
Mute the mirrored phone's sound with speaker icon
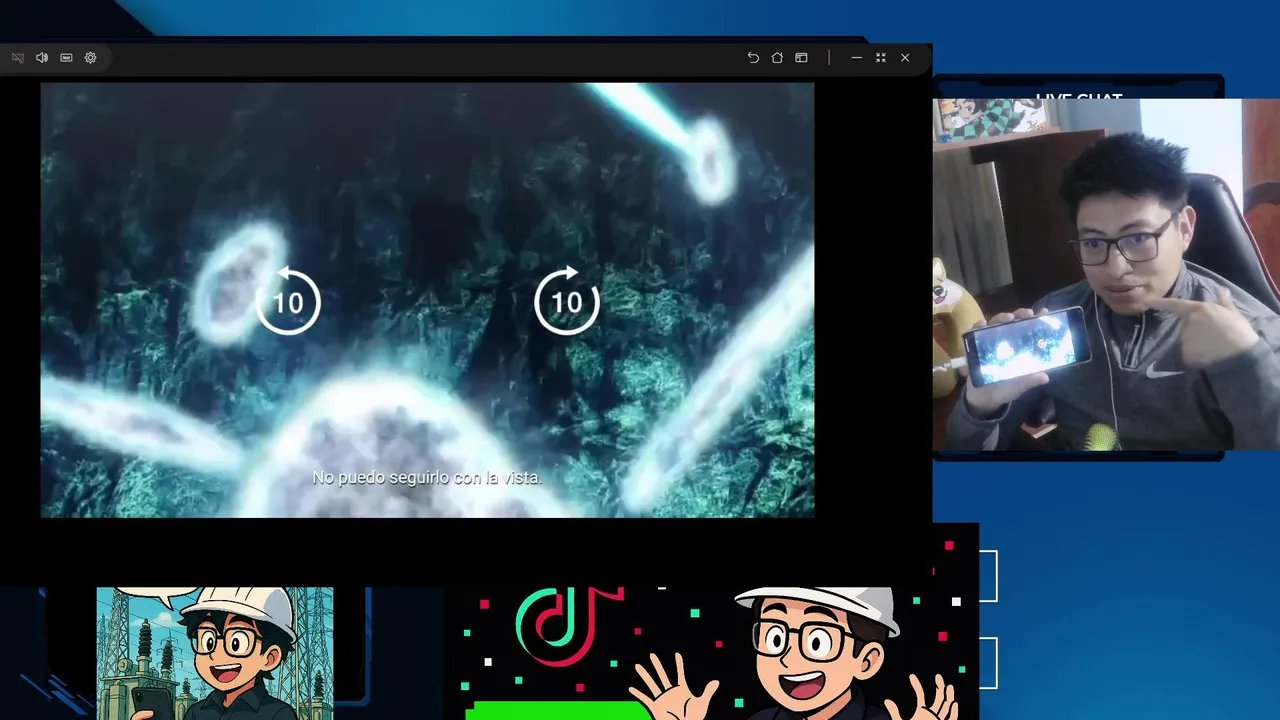pos(42,58)
